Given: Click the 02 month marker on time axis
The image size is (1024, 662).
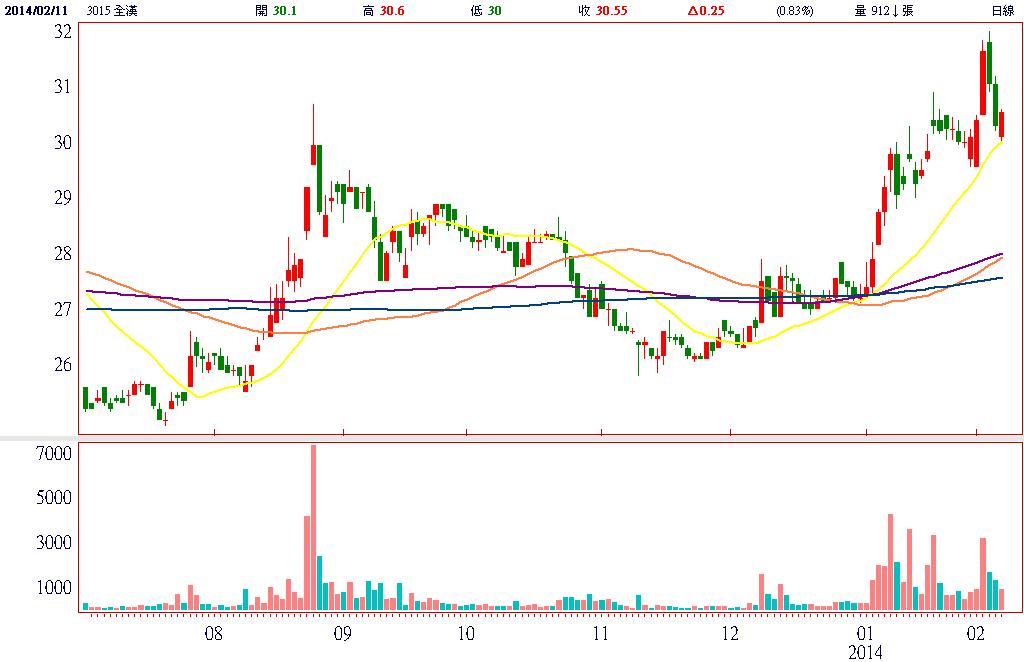Looking at the screenshot, I should 975,633.
